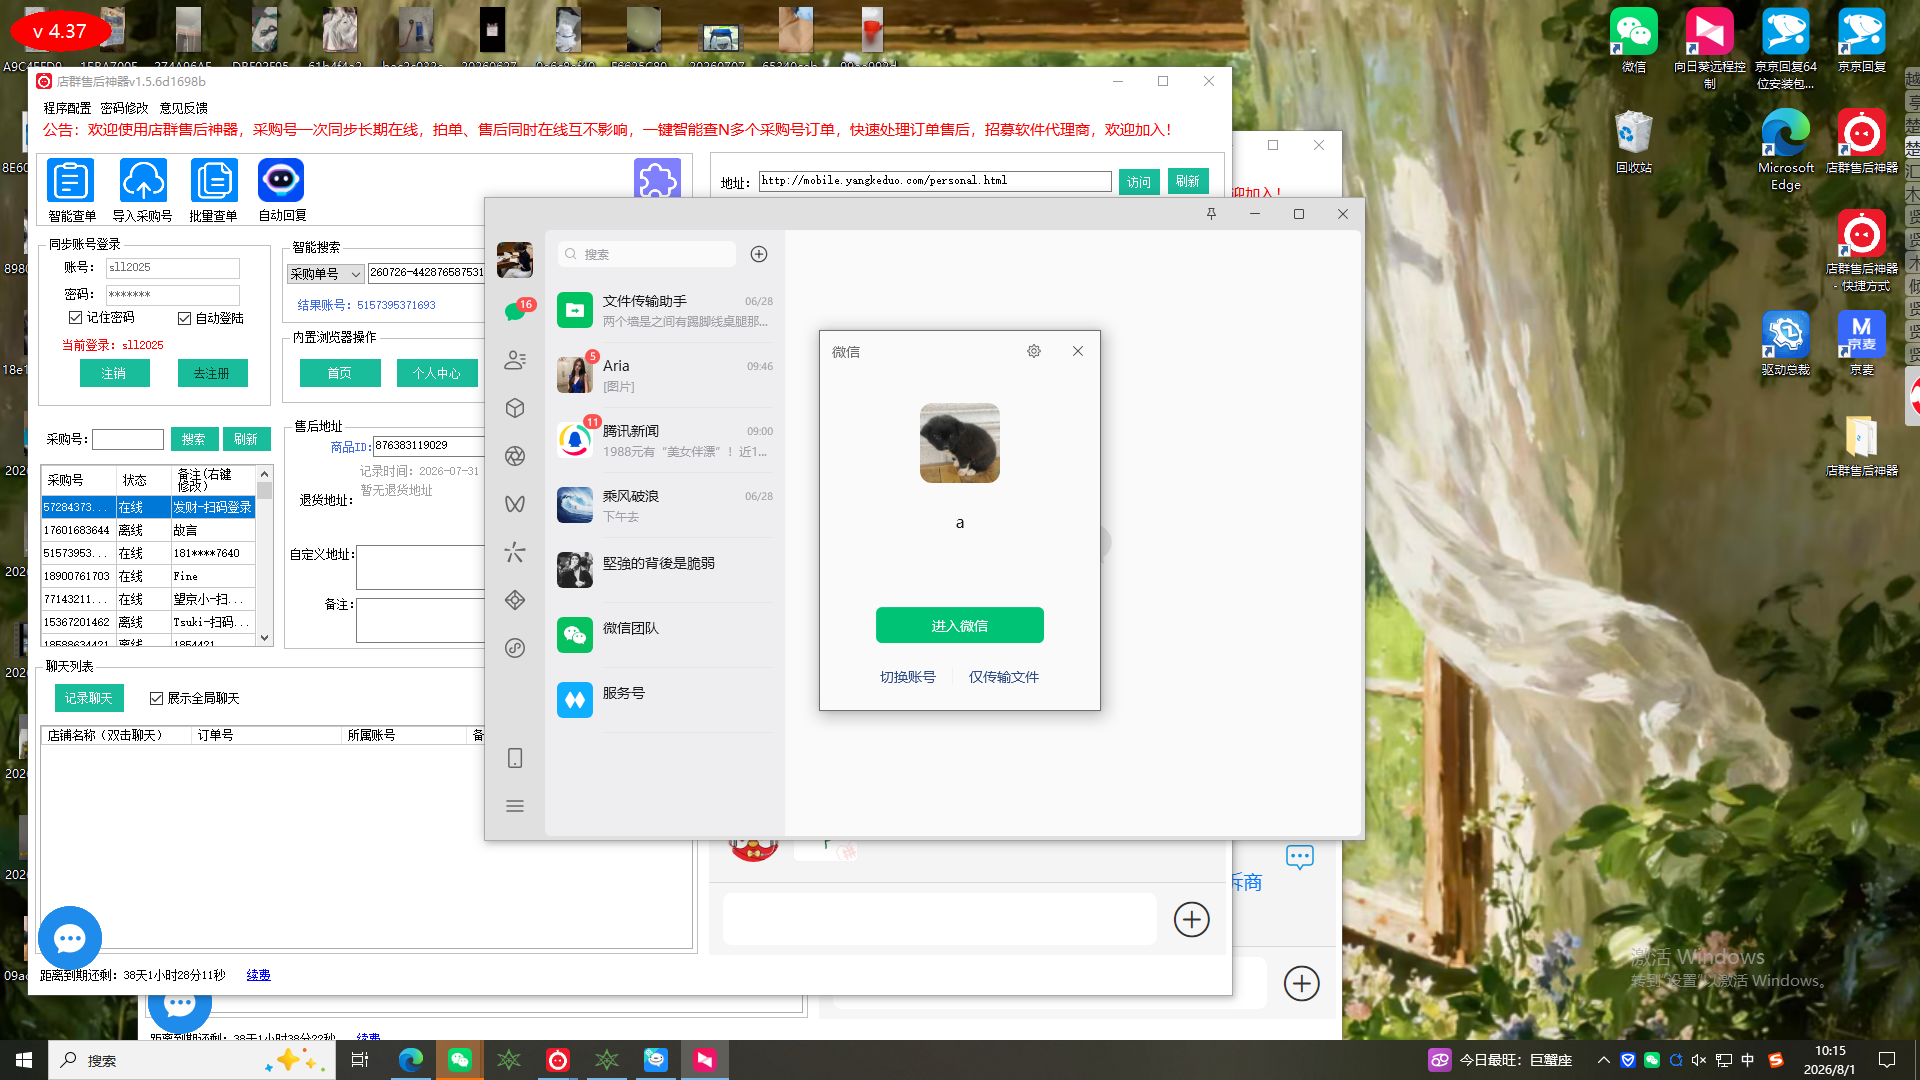Click the 采购号 filter input field
The width and height of the screenshot is (1920, 1080).
point(128,439)
